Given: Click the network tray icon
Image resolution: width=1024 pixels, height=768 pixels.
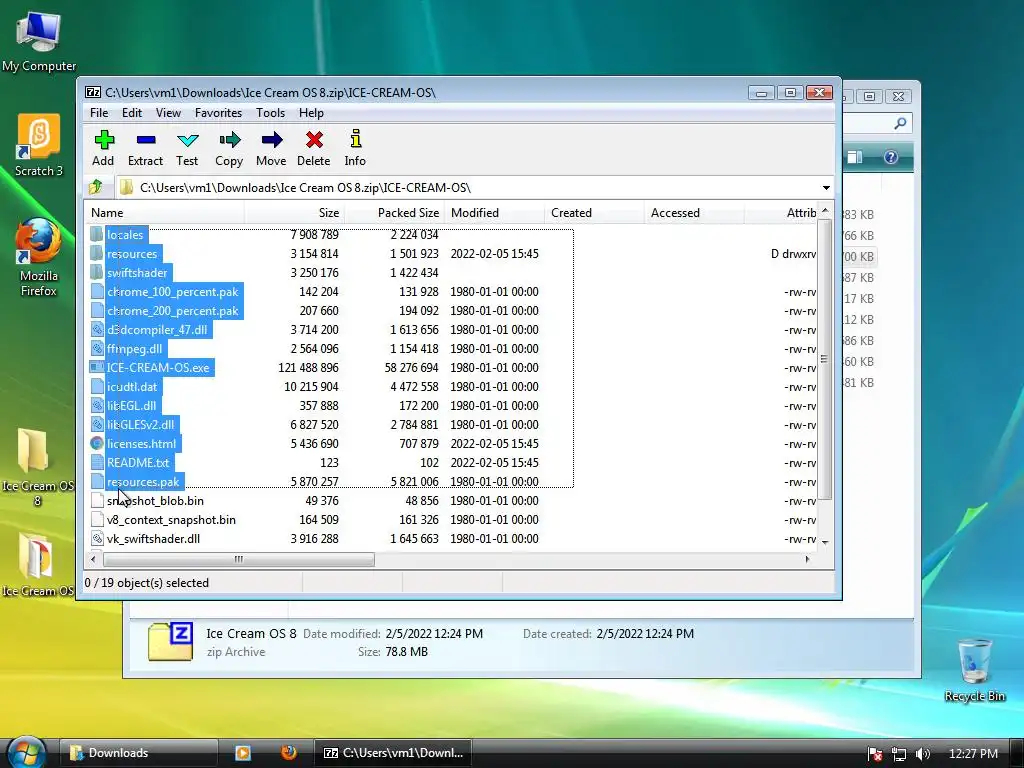Looking at the screenshot, I should (x=899, y=754).
